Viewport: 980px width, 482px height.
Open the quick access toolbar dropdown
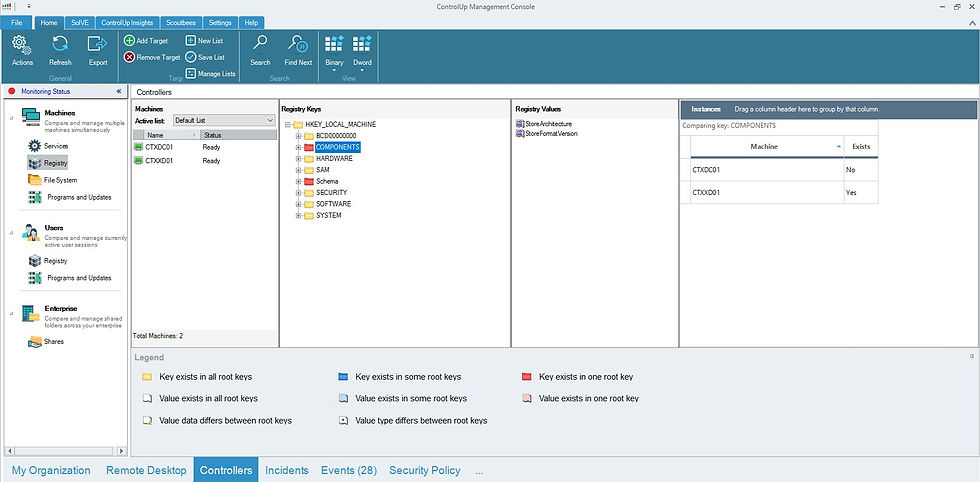pyautogui.click(x=29, y=6)
